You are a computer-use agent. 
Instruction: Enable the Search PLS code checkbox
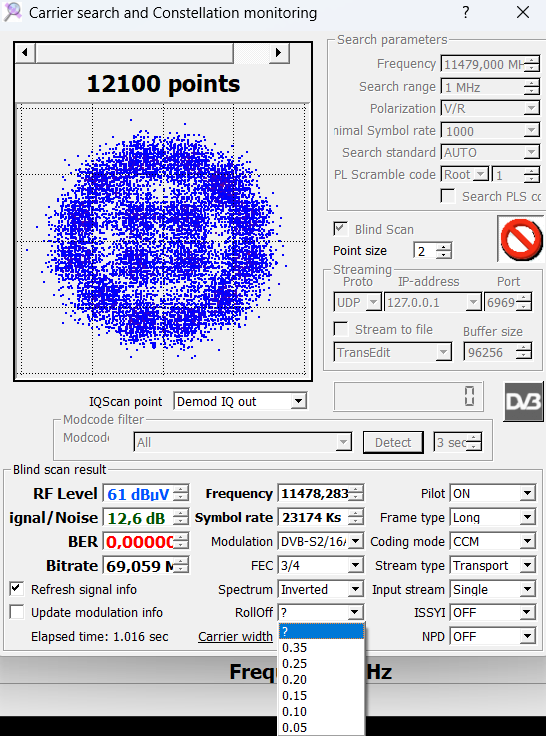tap(448, 196)
